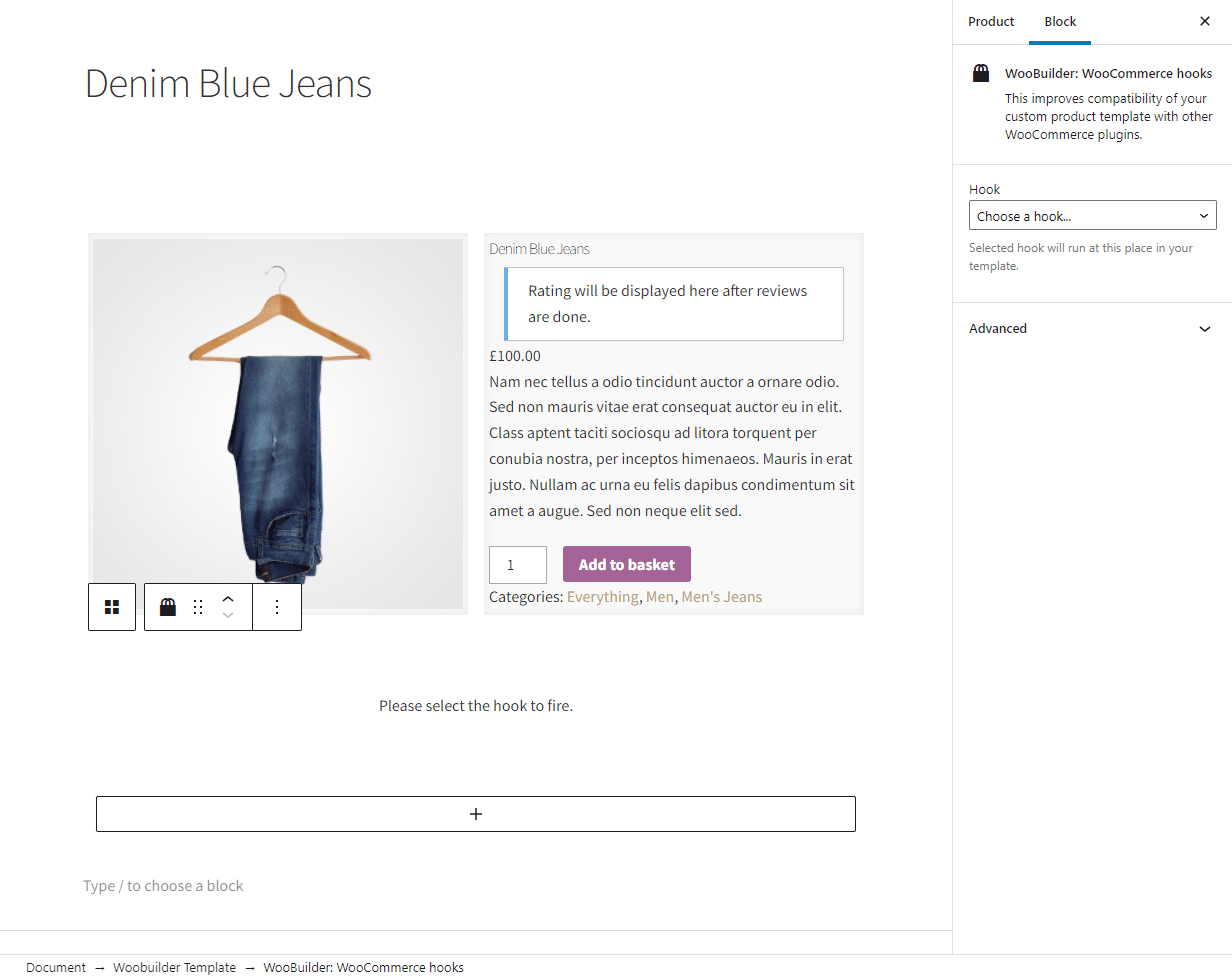The width and height of the screenshot is (1232, 979).
Task: Click the WooBuilder shopping bag block icon in the toolbar
Action: tap(168, 607)
